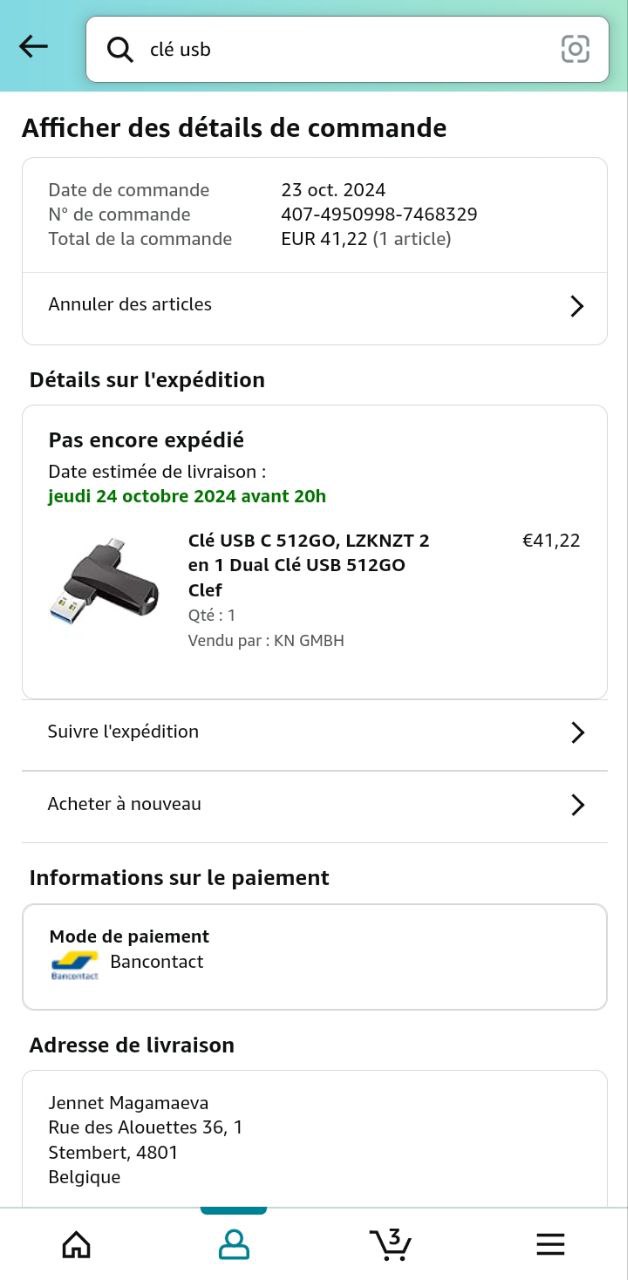Viewport: 628px width, 1280px height.
Task: Choose Acheter à nouveau row
Action: [124, 803]
